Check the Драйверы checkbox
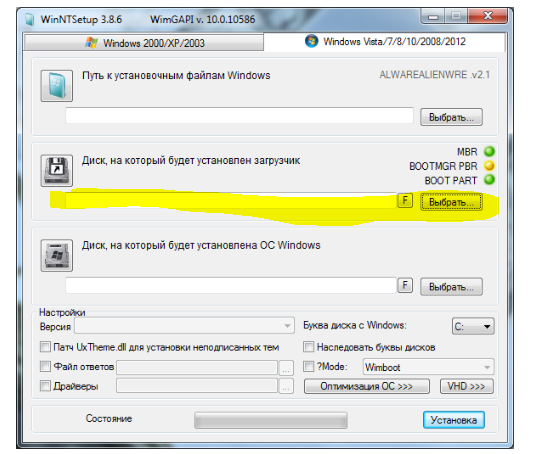Image resolution: width=552 pixels, height=454 pixels. (45, 386)
